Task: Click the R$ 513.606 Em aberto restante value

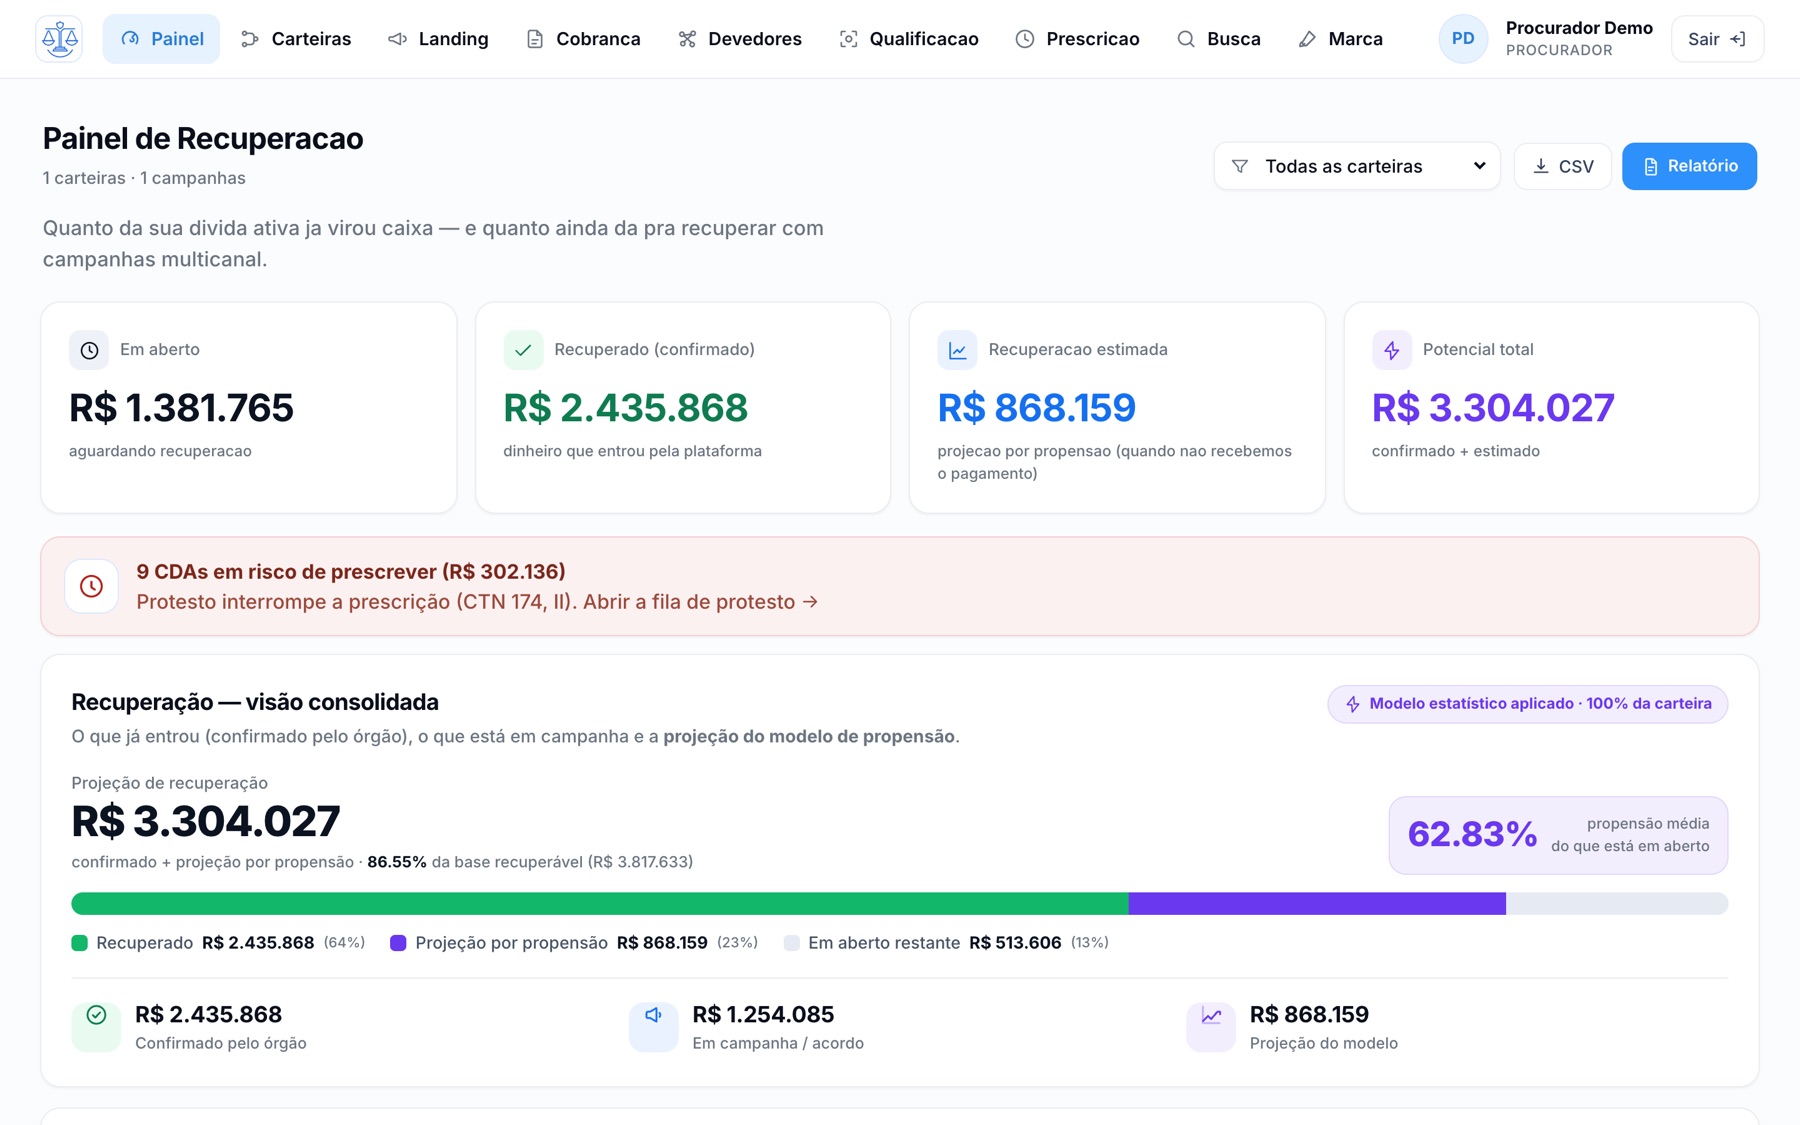Action: tap(1015, 943)
